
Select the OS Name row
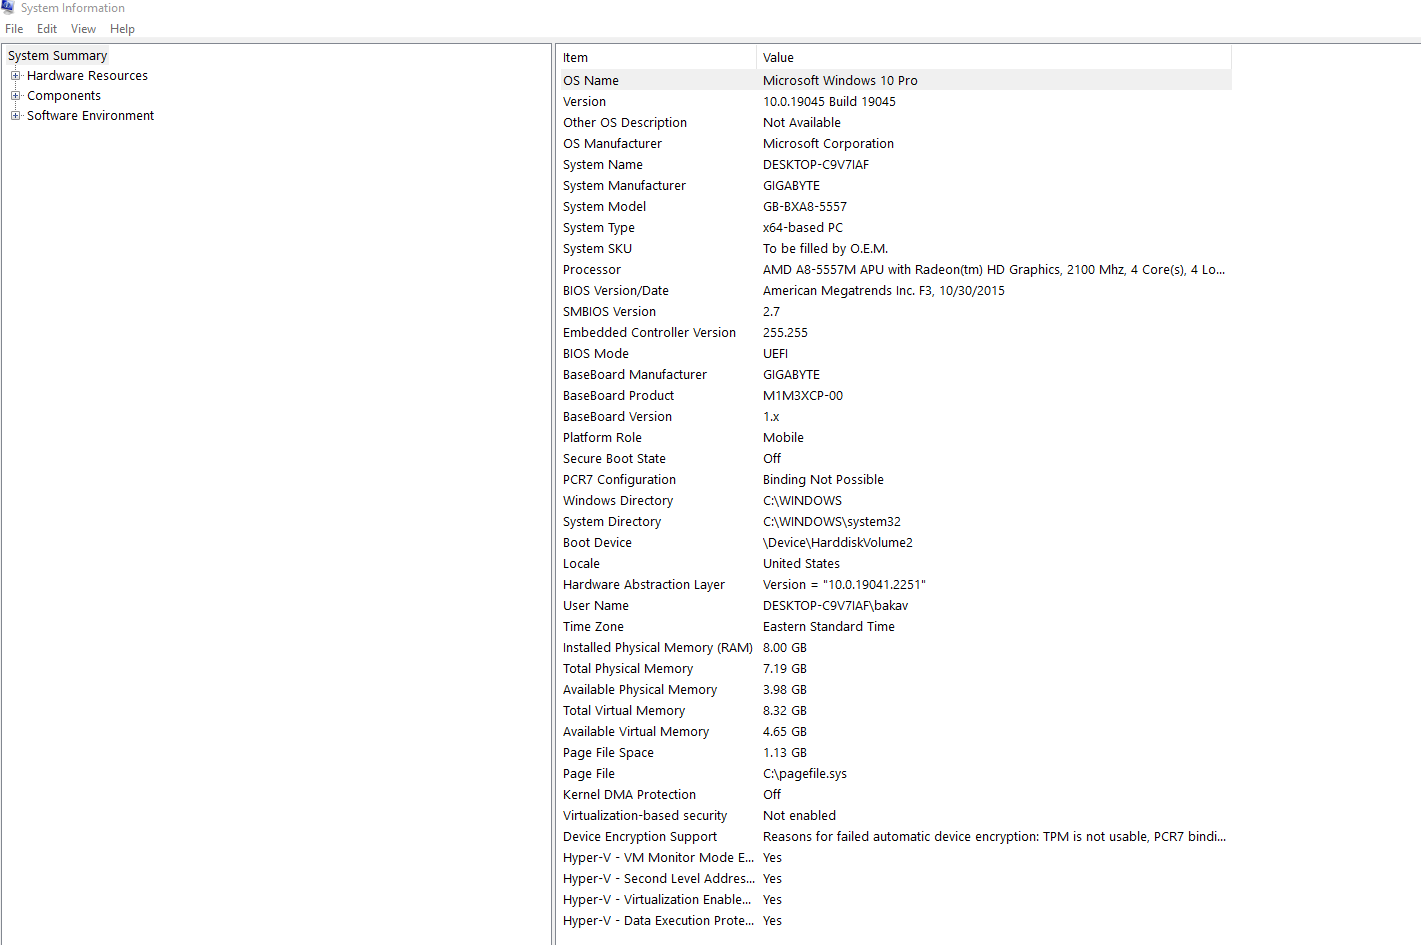point(591,81)
